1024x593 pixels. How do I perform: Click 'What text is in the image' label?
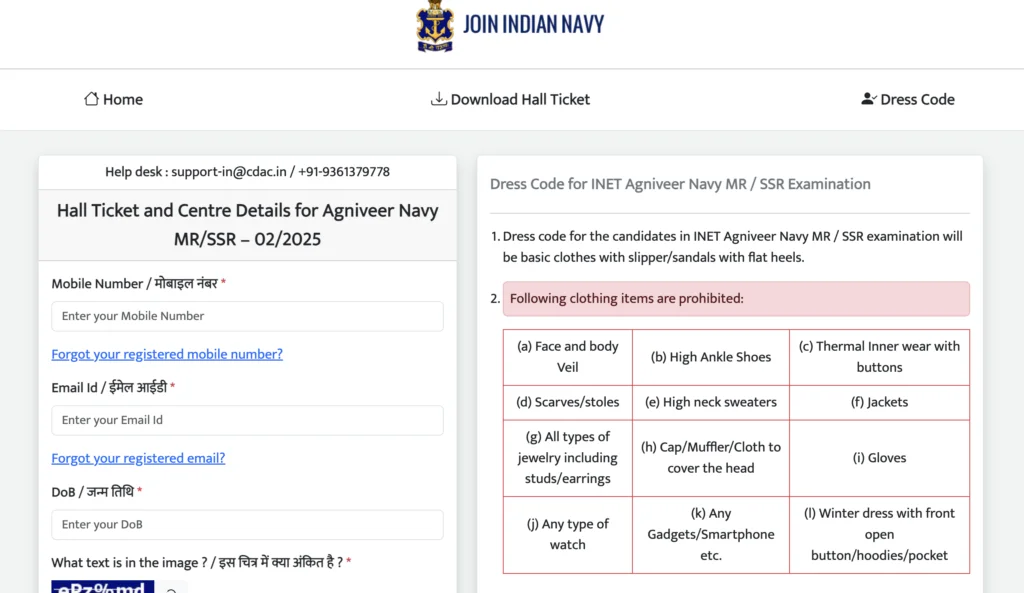pyautogui.click(x=201, y=562)
